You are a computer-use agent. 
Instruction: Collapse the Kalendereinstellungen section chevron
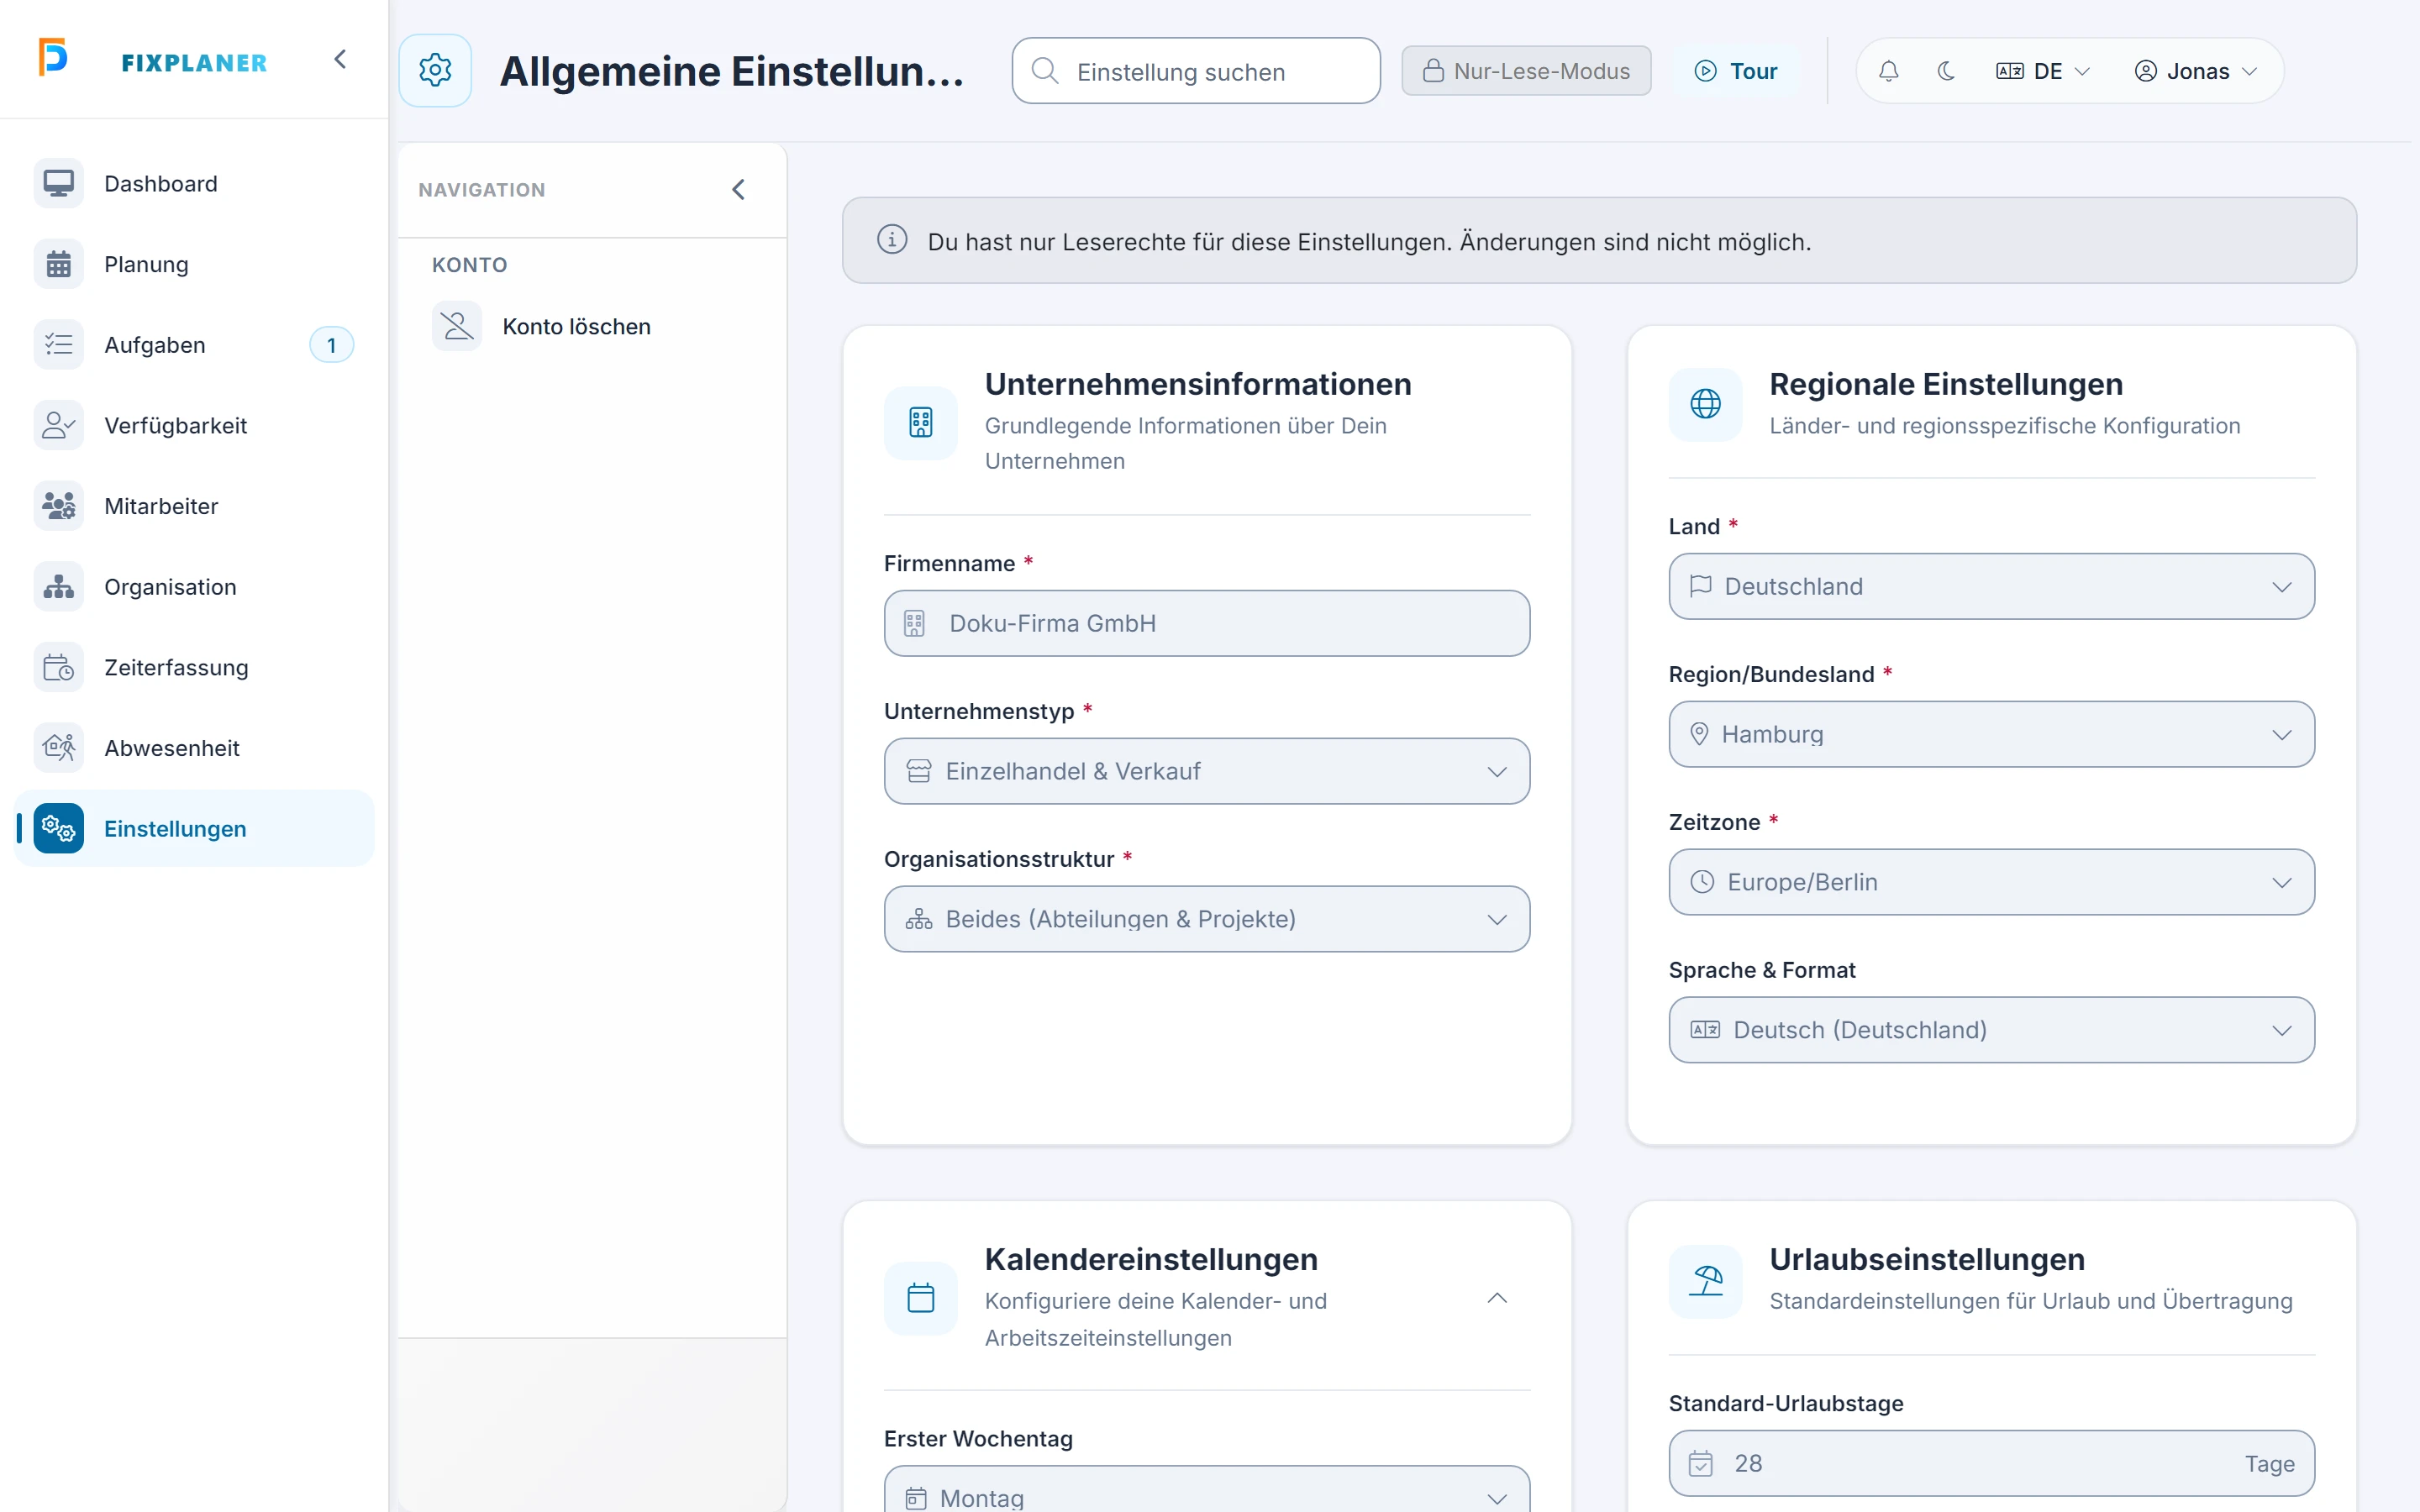[x=1496, y=1298]
